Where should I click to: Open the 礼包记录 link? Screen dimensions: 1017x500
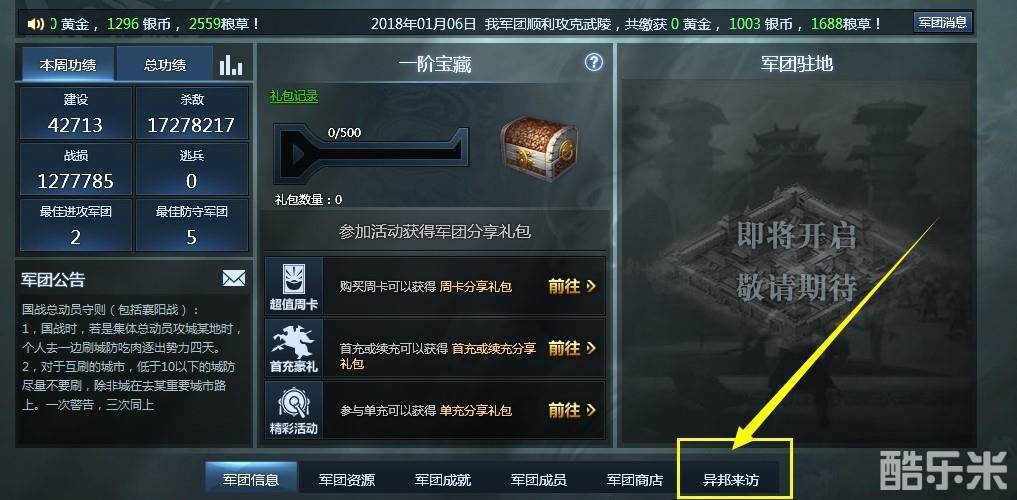pyautogui.click(x=294, y=96)
